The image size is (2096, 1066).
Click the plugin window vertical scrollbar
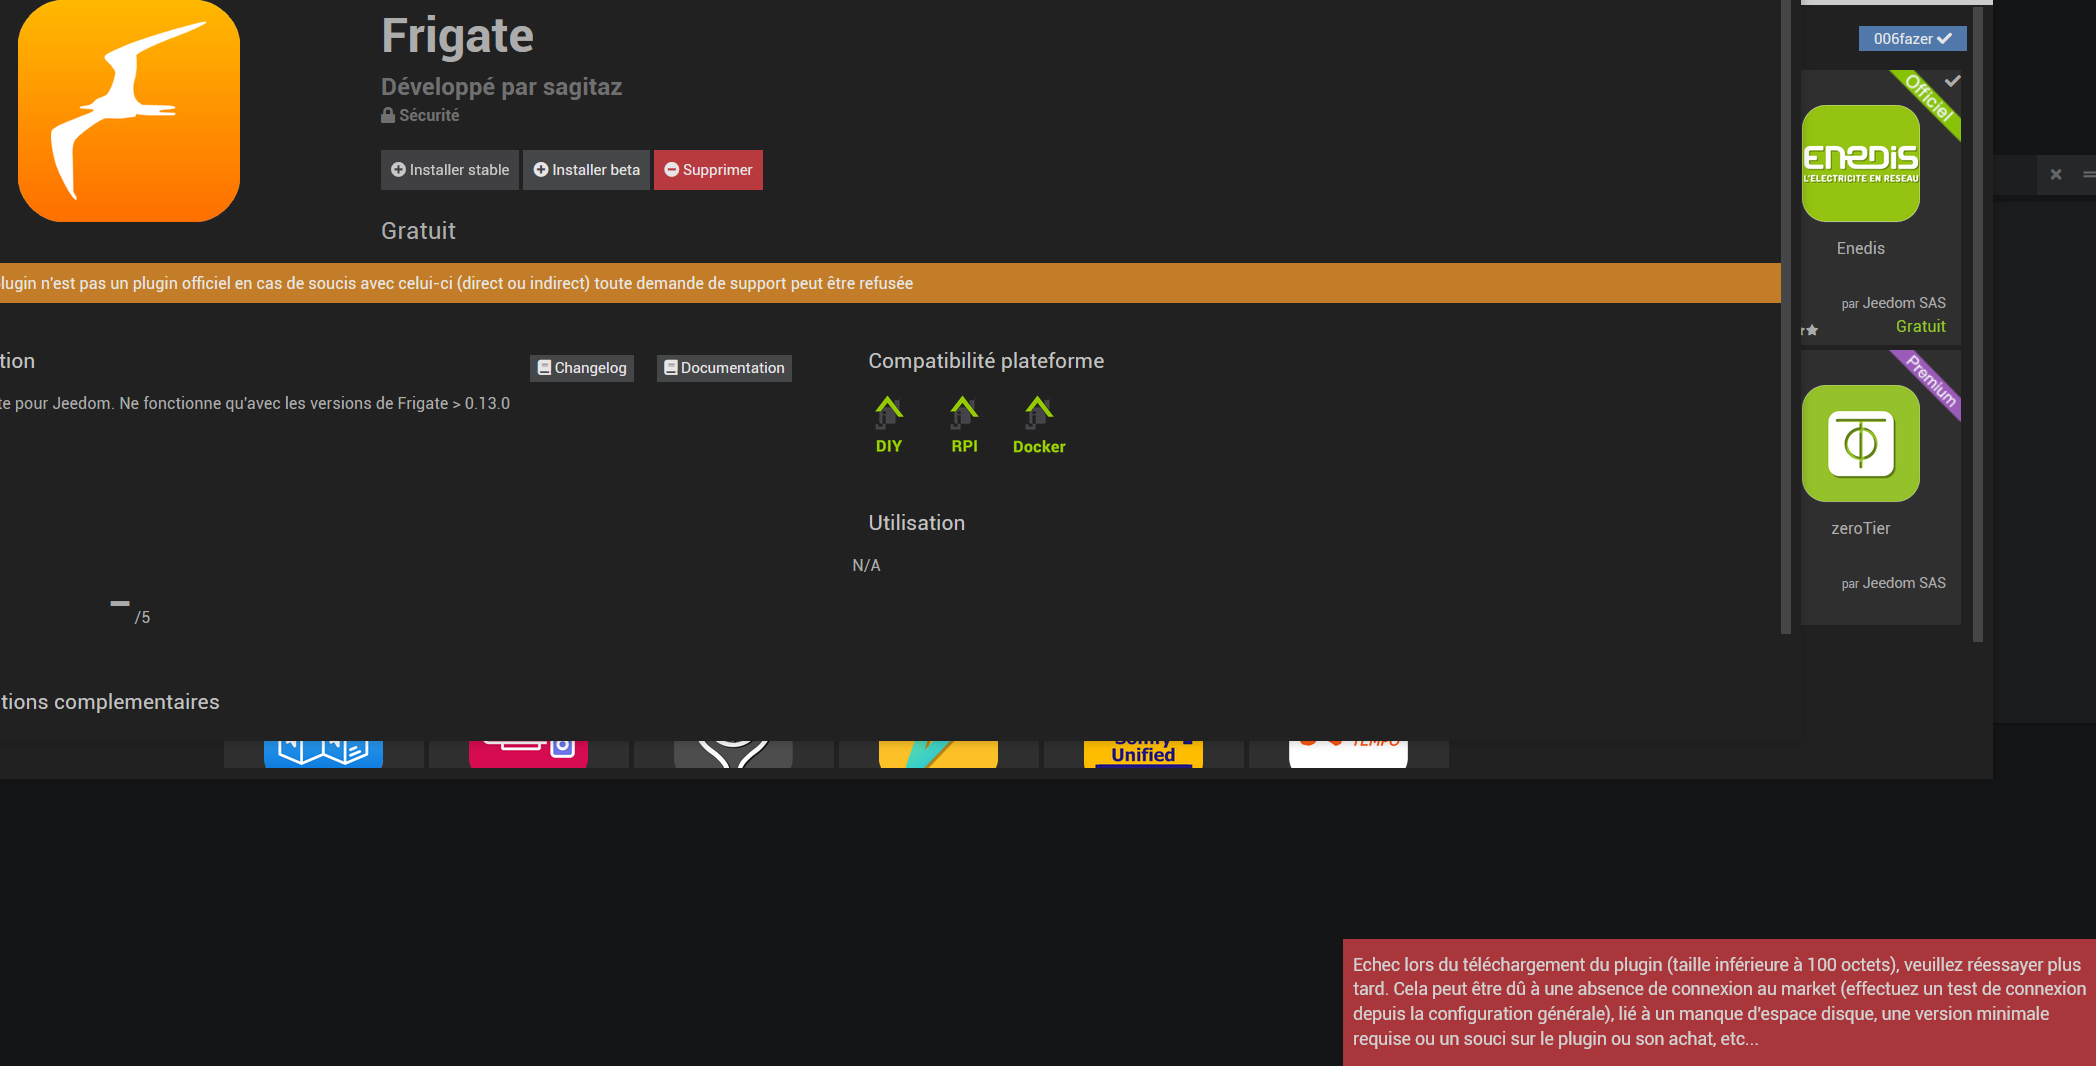[1786, 316]
